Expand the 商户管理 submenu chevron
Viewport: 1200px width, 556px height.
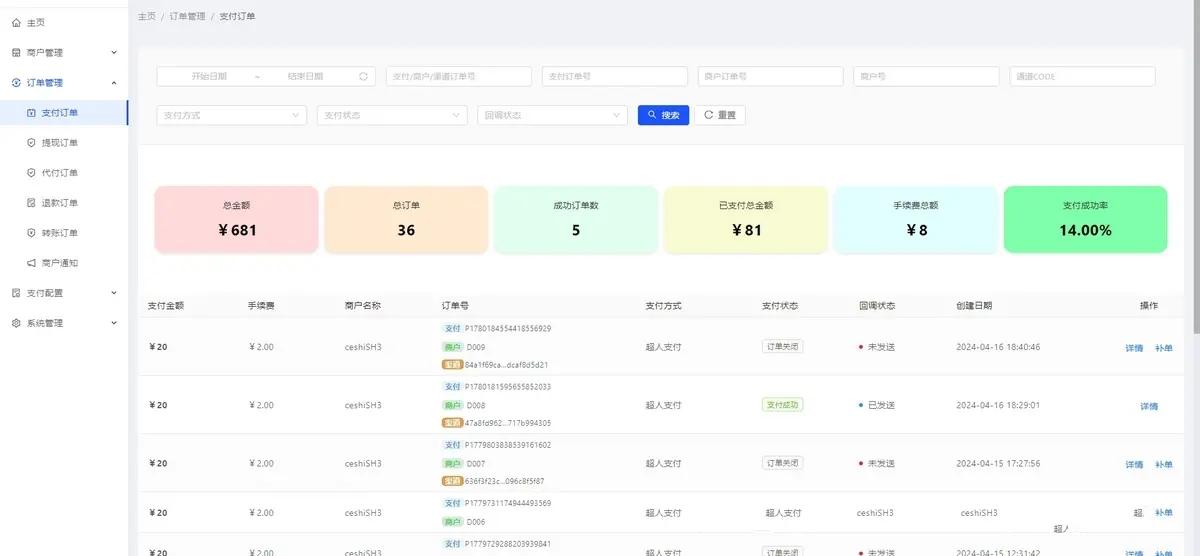click(x=113, y=52)
